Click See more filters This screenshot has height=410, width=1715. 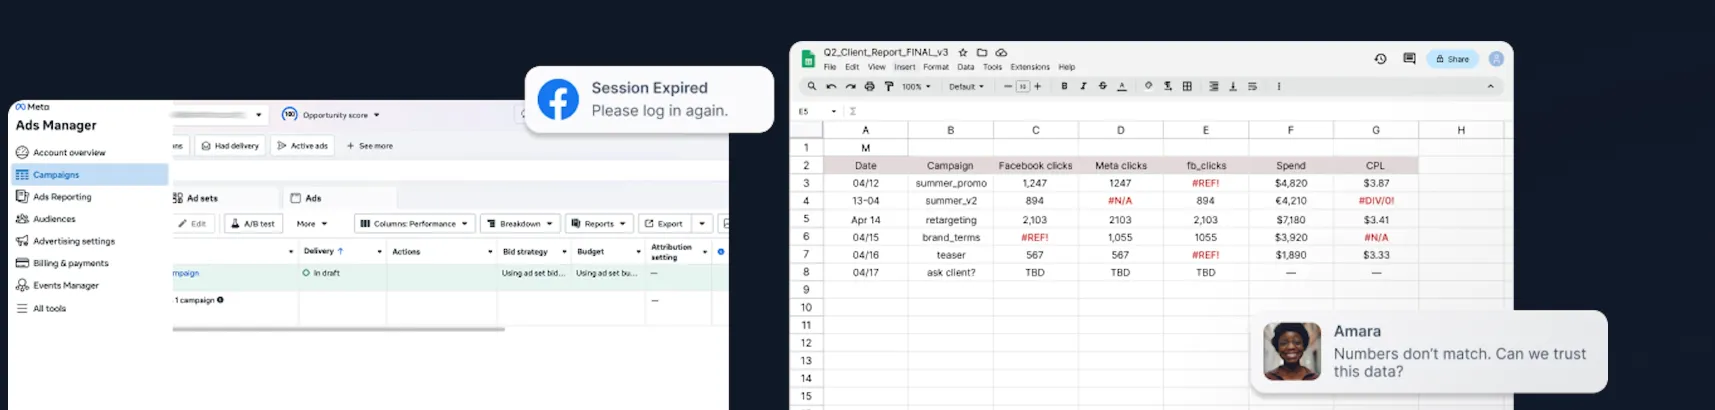370,146
